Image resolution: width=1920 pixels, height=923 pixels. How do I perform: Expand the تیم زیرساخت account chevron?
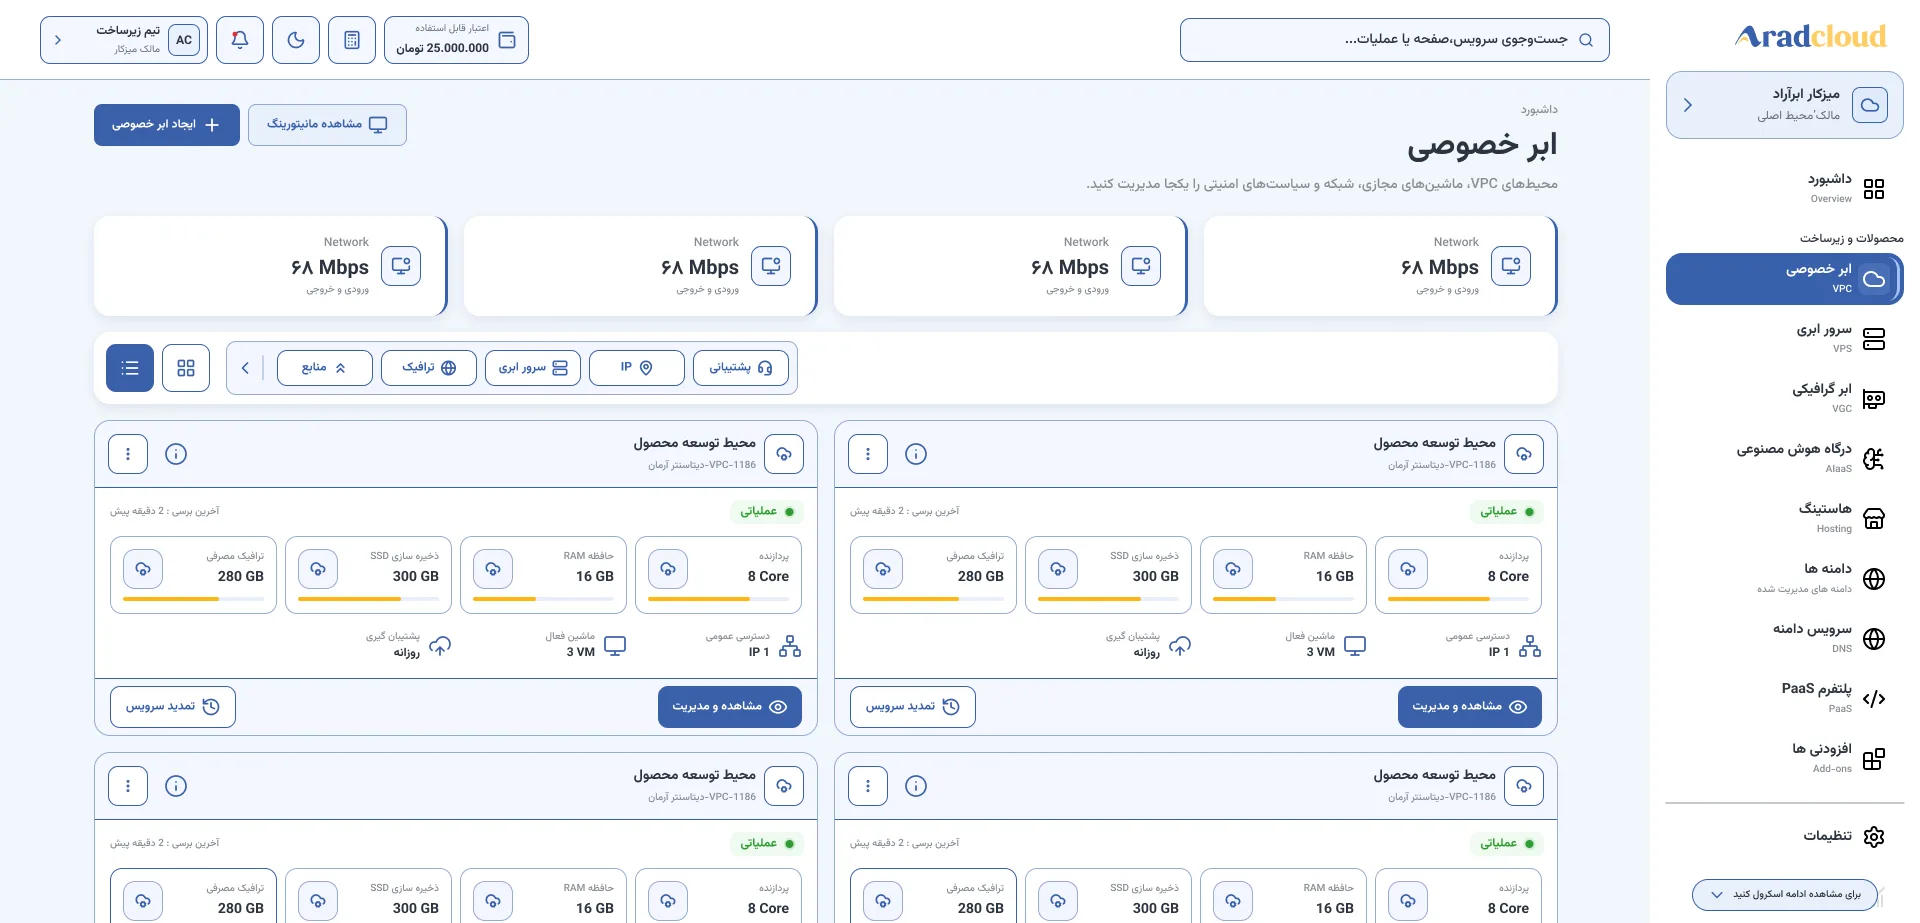pos(58,40)
